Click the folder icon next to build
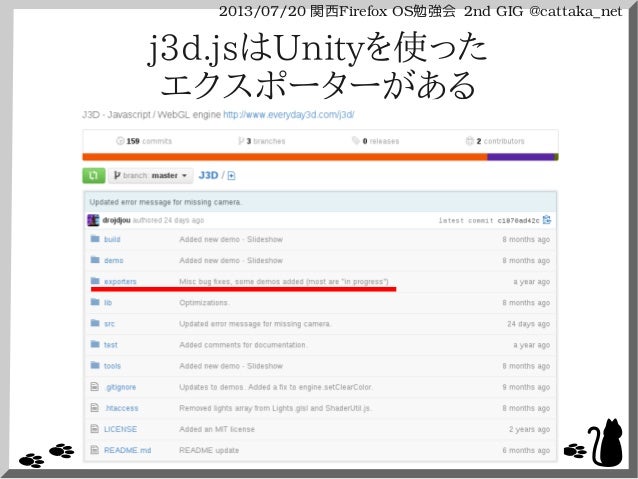The image size is (638, 479). pos(95,239)
